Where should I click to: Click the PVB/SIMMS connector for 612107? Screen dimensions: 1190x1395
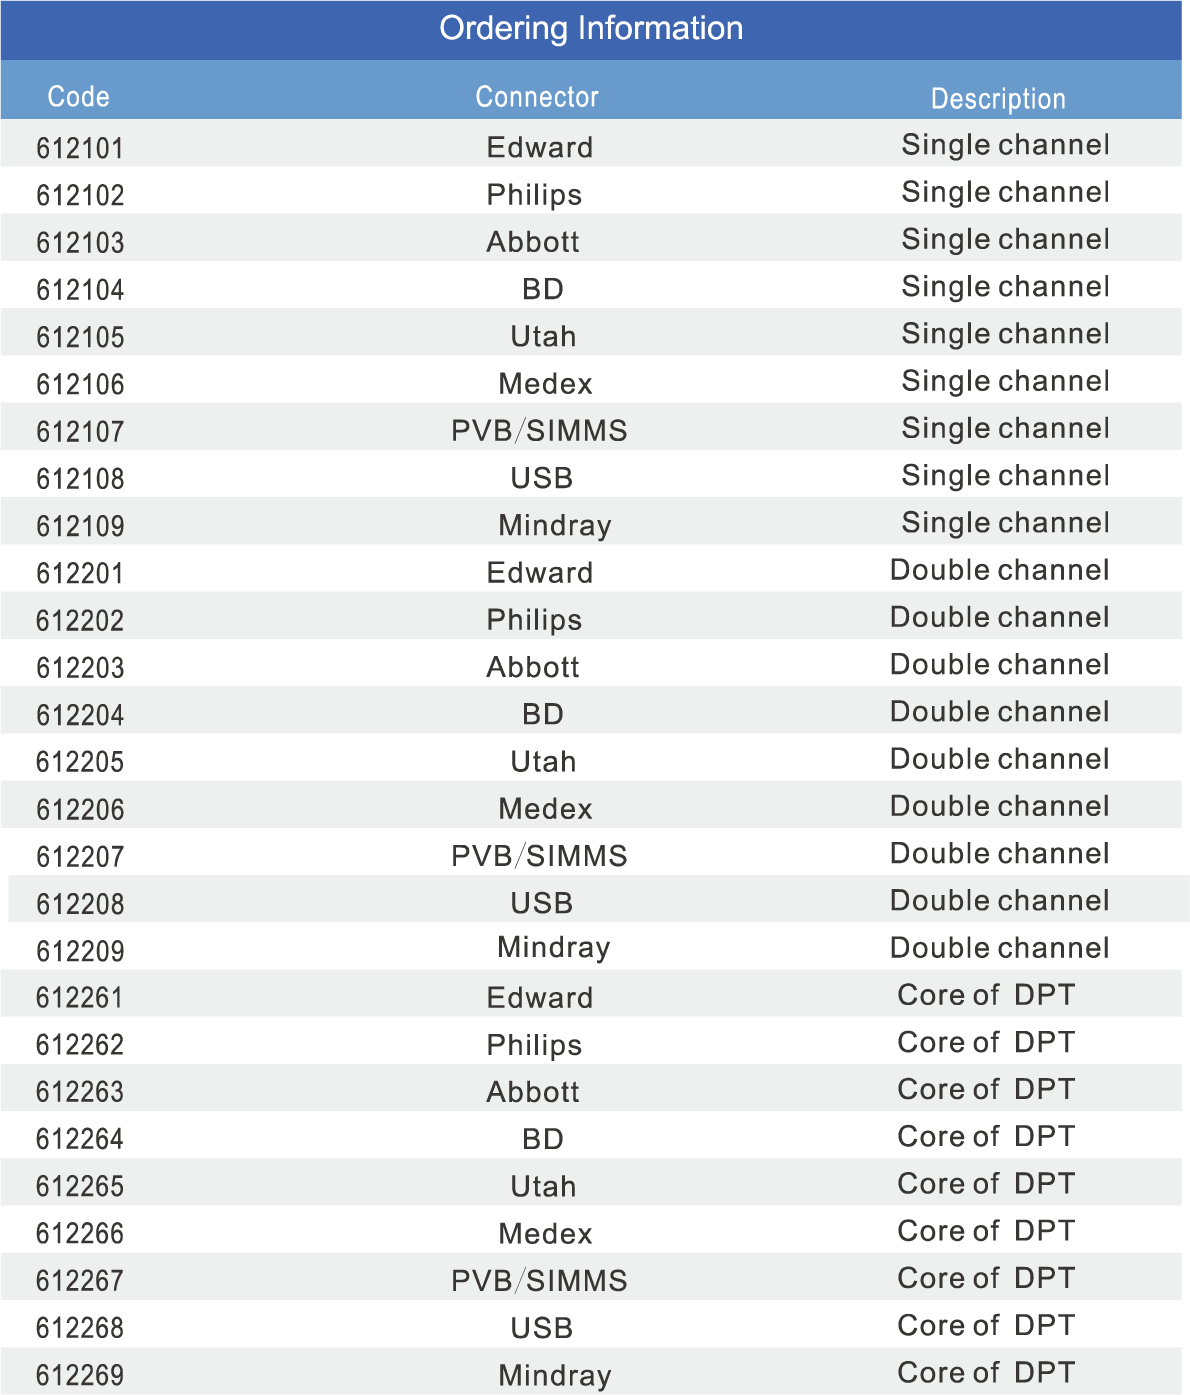(539, 431)
